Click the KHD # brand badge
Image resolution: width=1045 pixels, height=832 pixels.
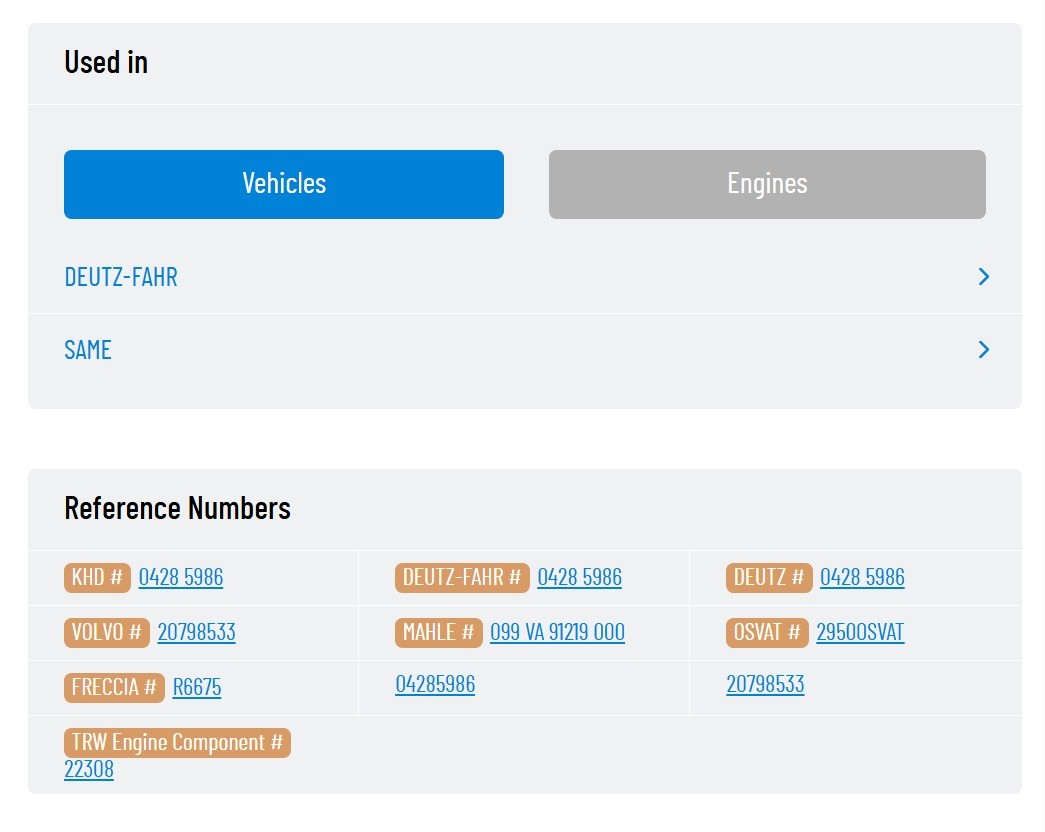tap(97, 577)
